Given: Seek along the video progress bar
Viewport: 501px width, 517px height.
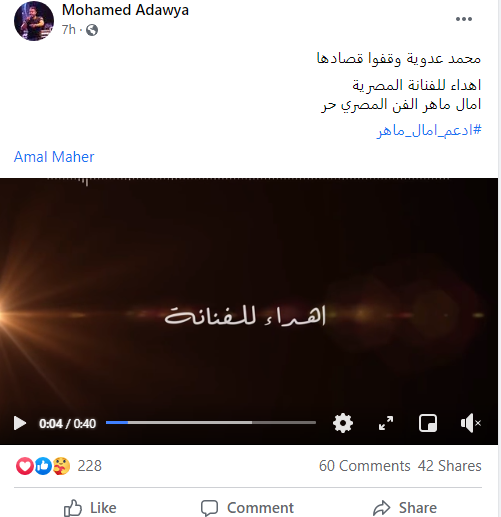Looking at the screenshot, I should pyautogui.click(x=211, y=422).
